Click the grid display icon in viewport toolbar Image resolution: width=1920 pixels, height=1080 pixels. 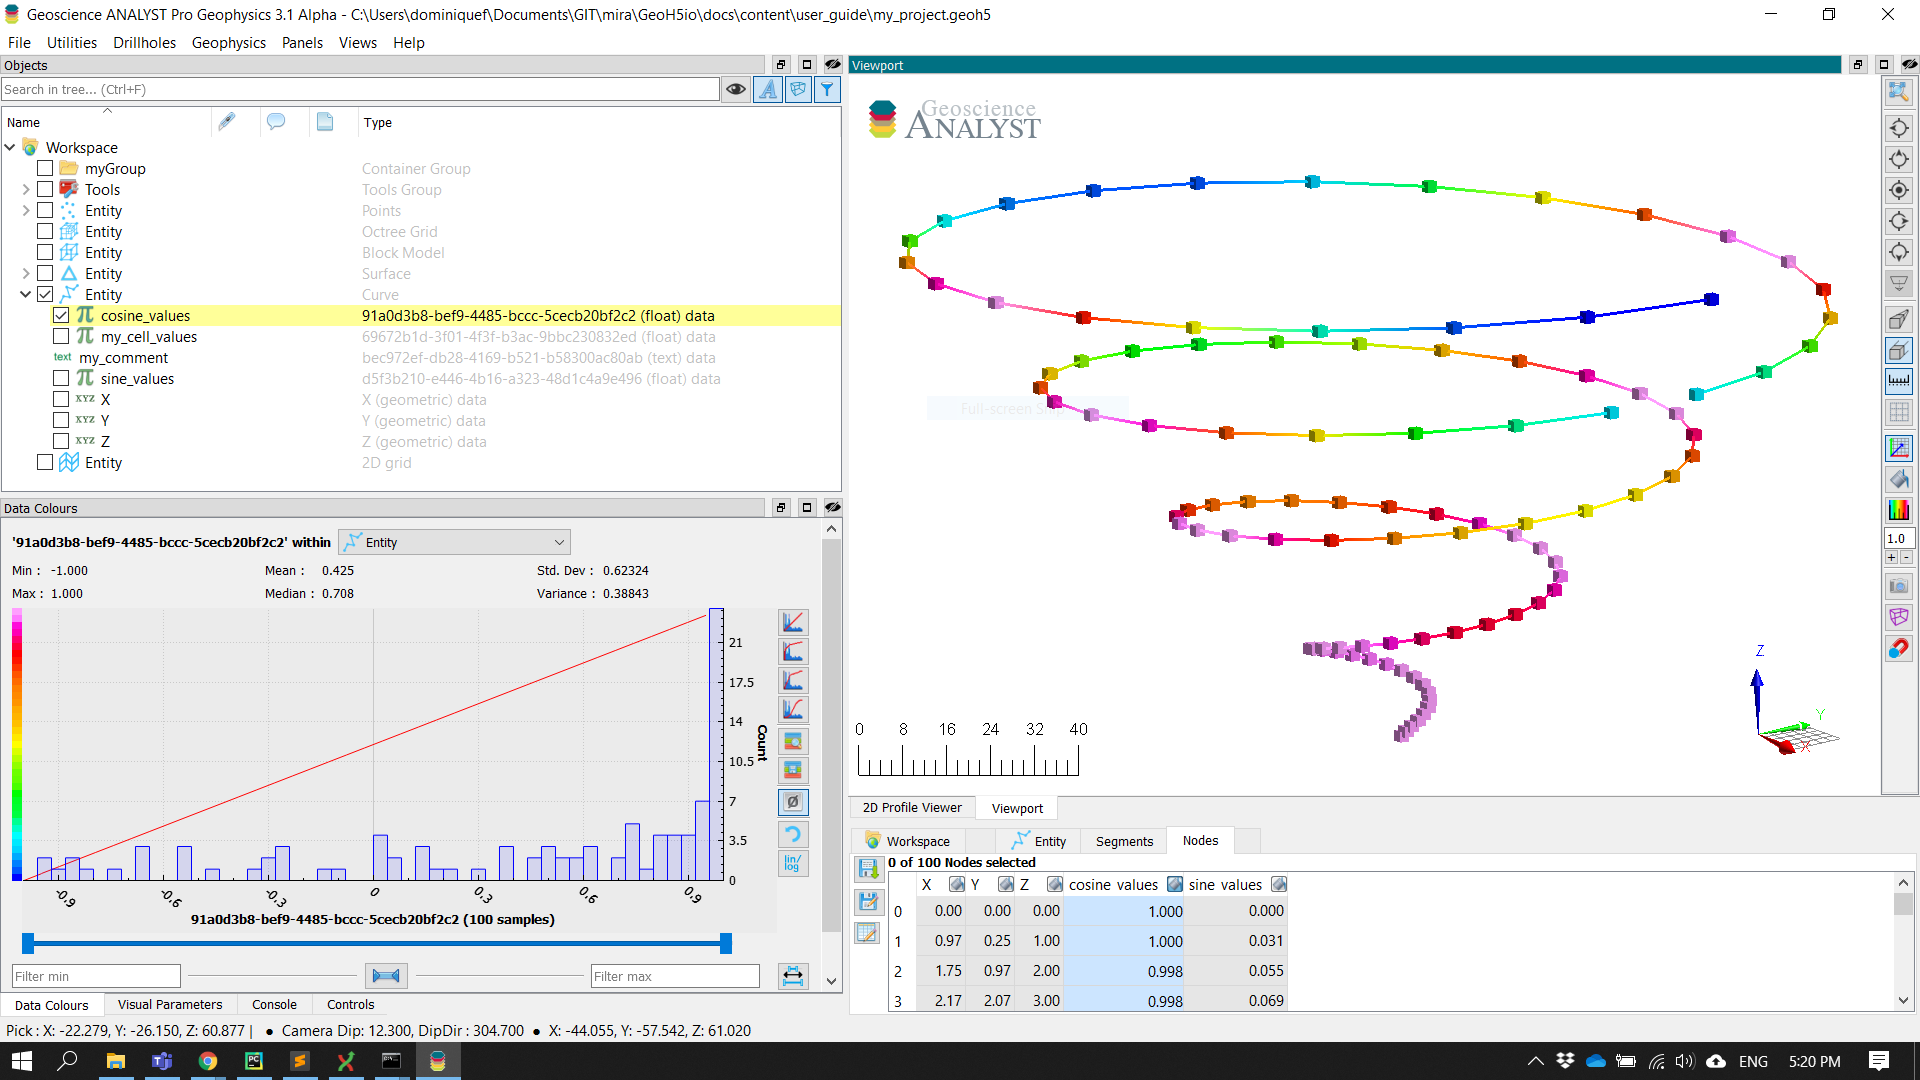[1898, 412]
